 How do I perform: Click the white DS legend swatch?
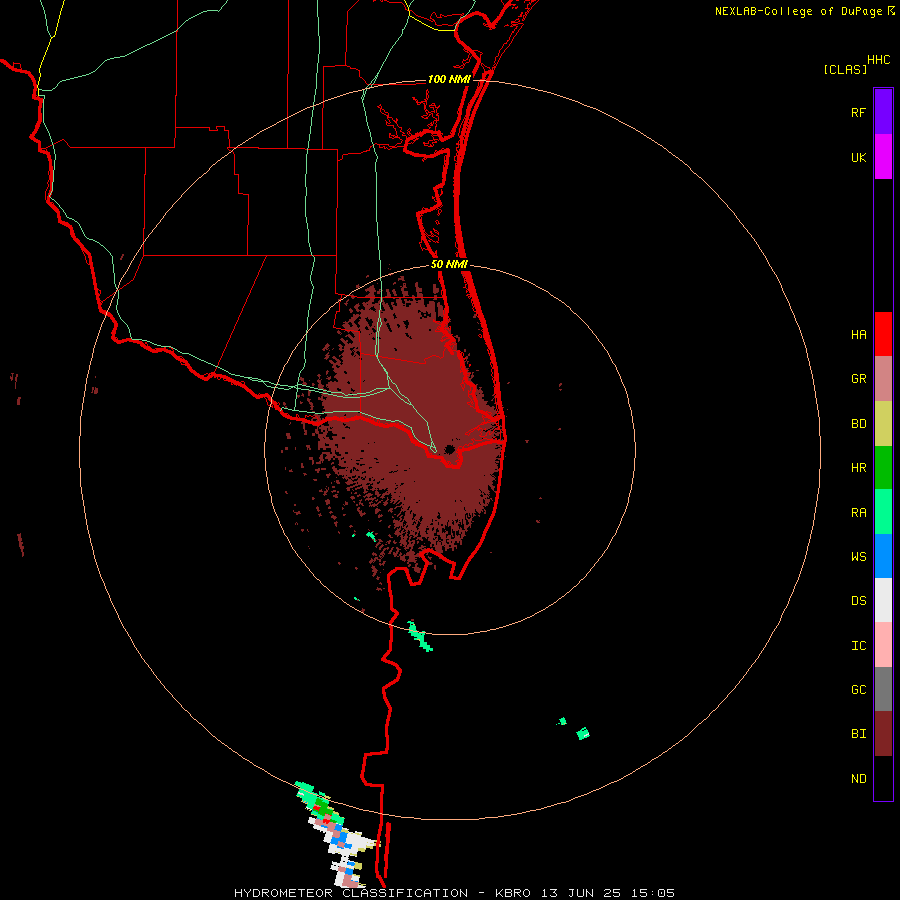[883, 601]
